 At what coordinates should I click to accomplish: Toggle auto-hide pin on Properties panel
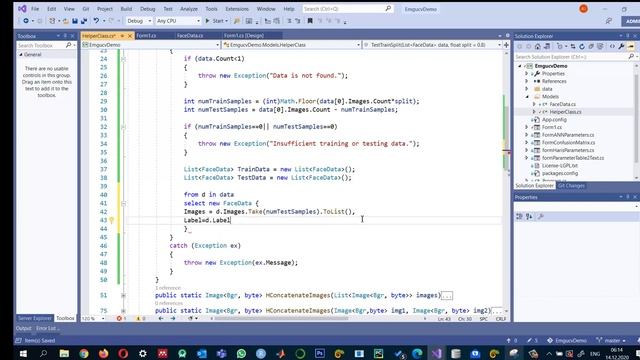coord(628,197)
